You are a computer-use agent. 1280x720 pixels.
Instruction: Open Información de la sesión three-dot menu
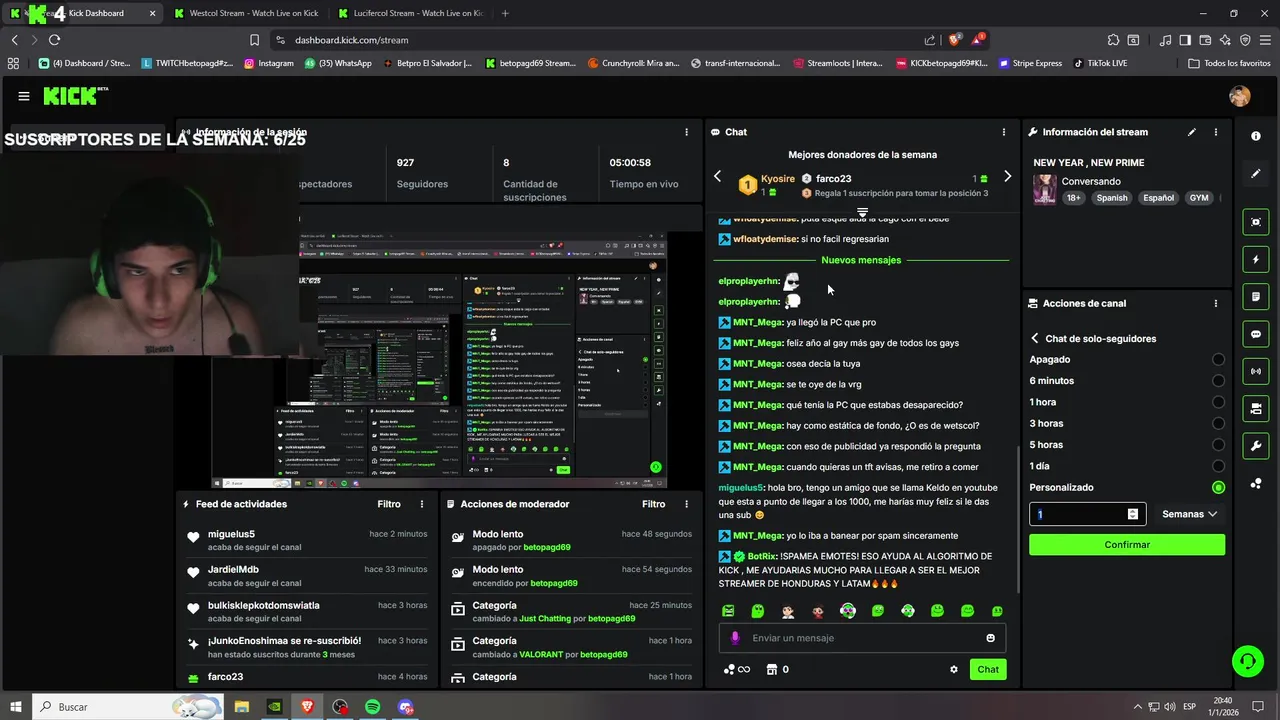pyautogui.click(x=686, y=132)
